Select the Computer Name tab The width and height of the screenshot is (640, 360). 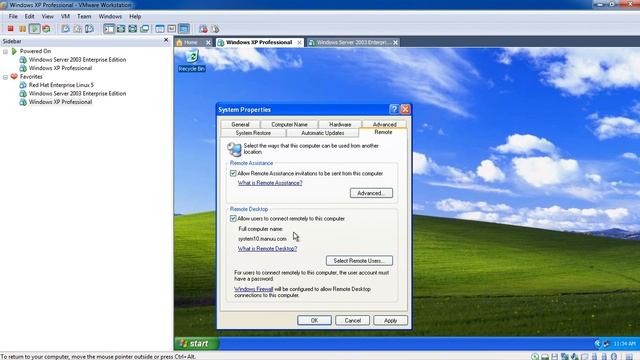point(289,124)
